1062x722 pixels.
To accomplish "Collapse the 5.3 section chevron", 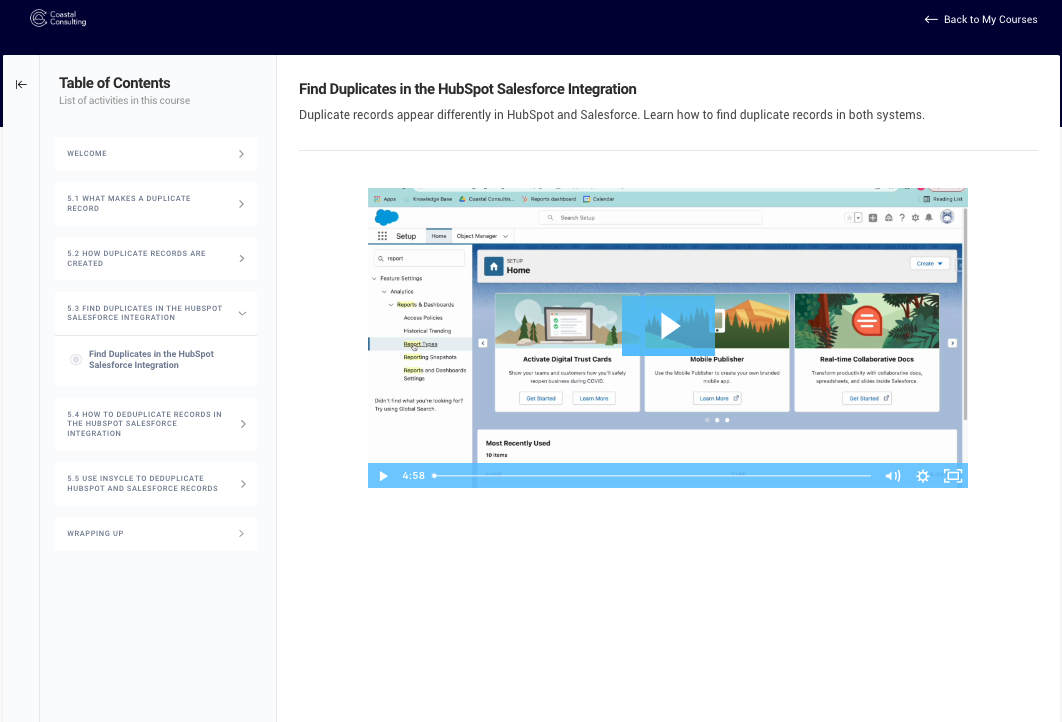I will click(242, 313).
